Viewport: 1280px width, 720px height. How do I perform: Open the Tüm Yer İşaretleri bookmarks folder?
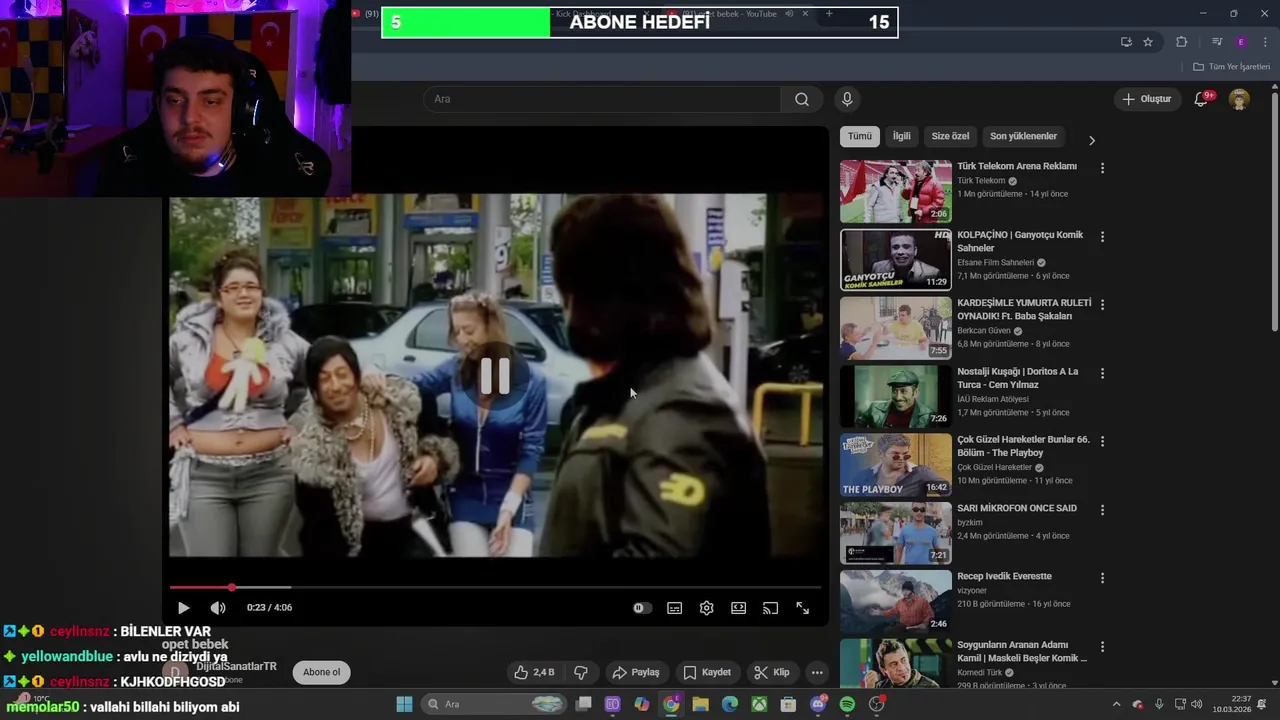tap(1232, 67)
